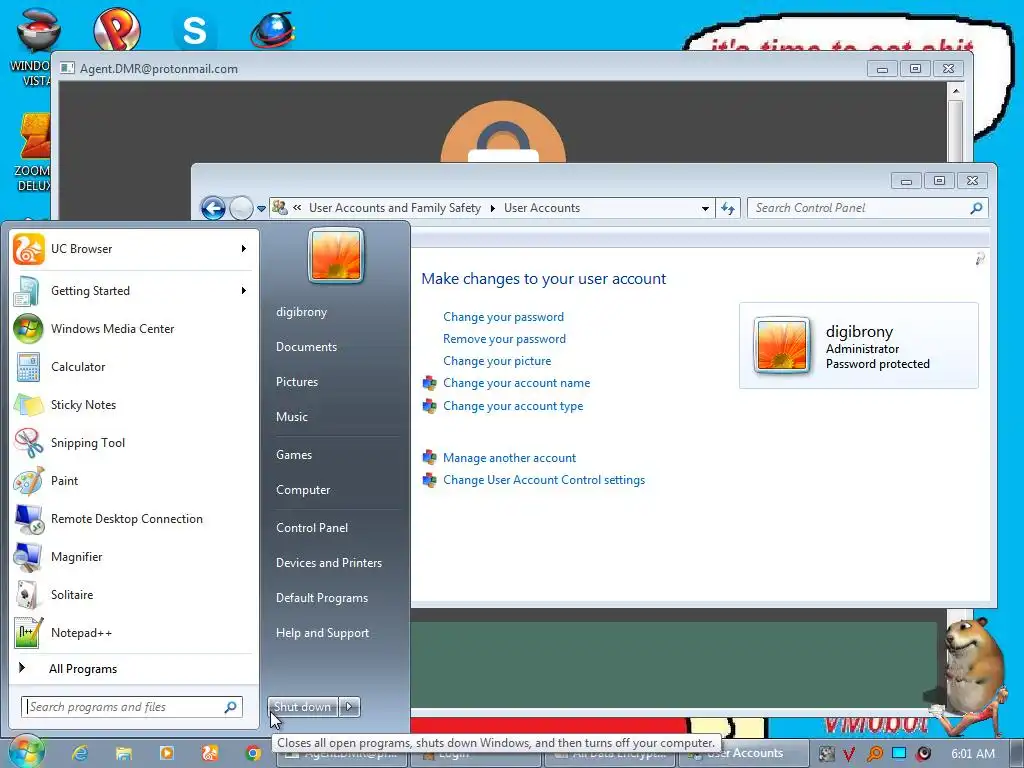The height and width of the screenshot is (768, 1024).
Task: Switch to User Accounts taskbar button
Action: tap(743, 753)
